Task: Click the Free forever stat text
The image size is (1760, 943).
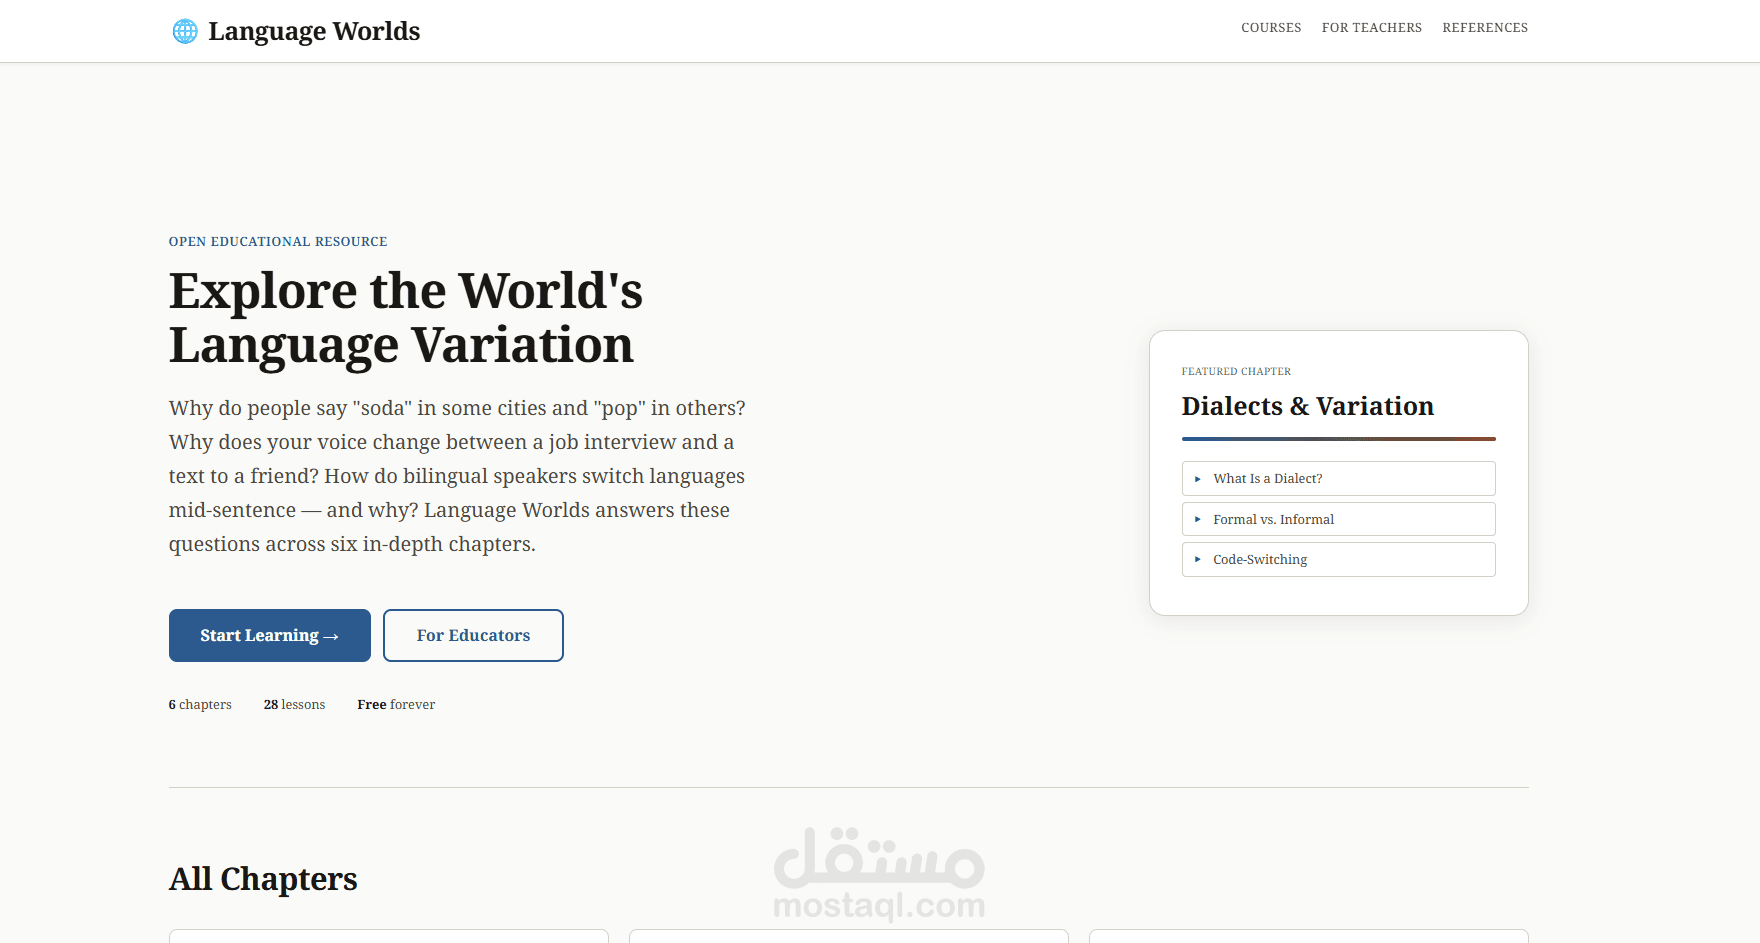Action: pos(395,704)
